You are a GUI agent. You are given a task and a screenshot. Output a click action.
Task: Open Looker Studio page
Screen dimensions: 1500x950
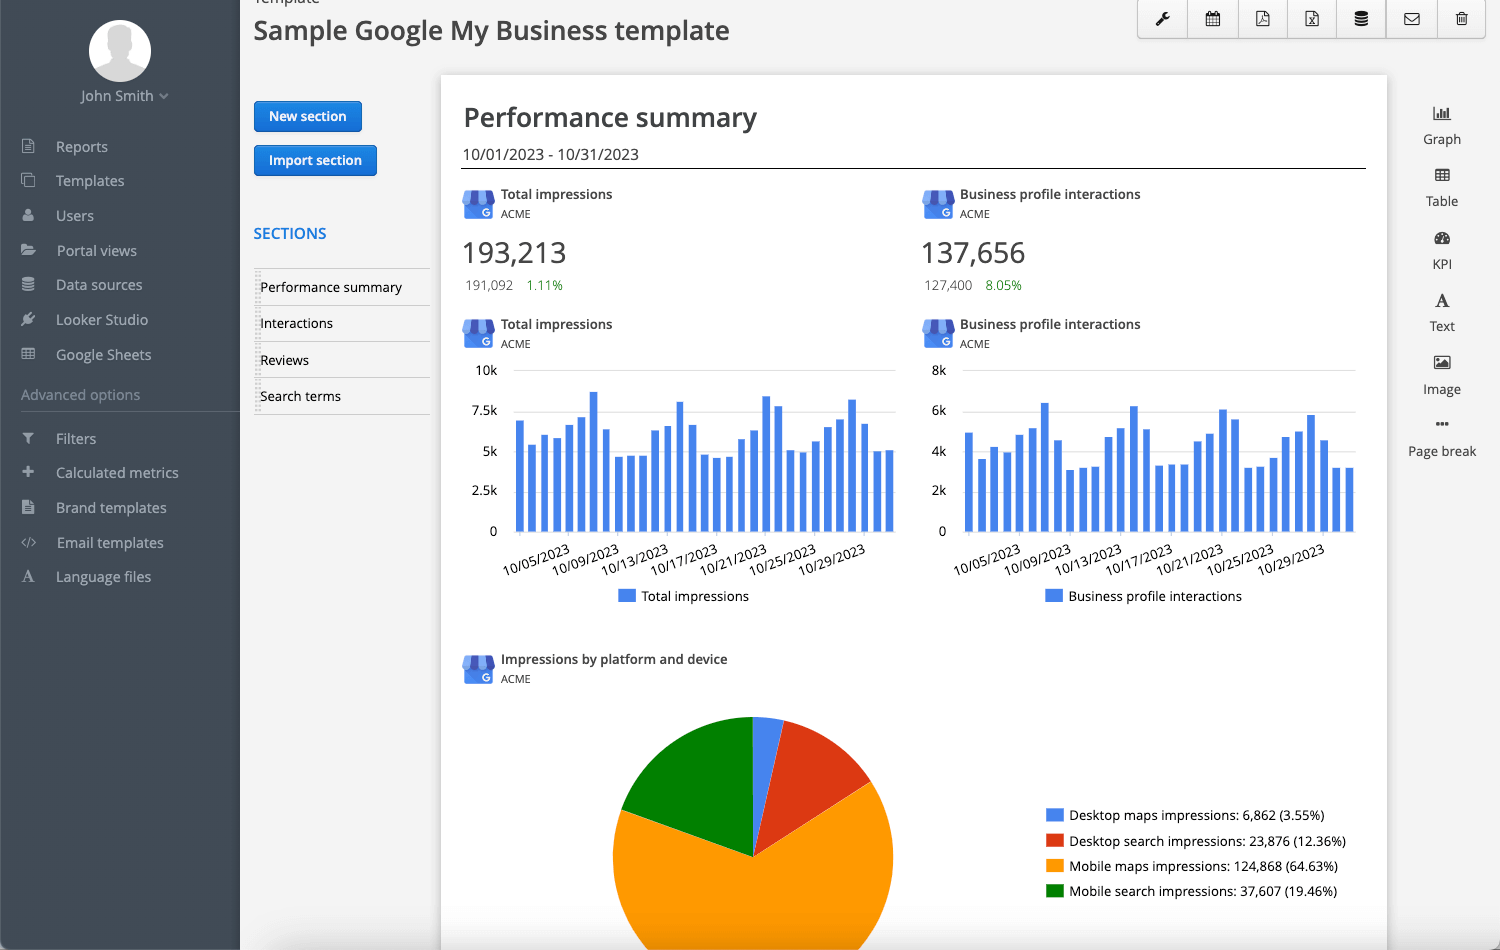[x=102, y=320]
